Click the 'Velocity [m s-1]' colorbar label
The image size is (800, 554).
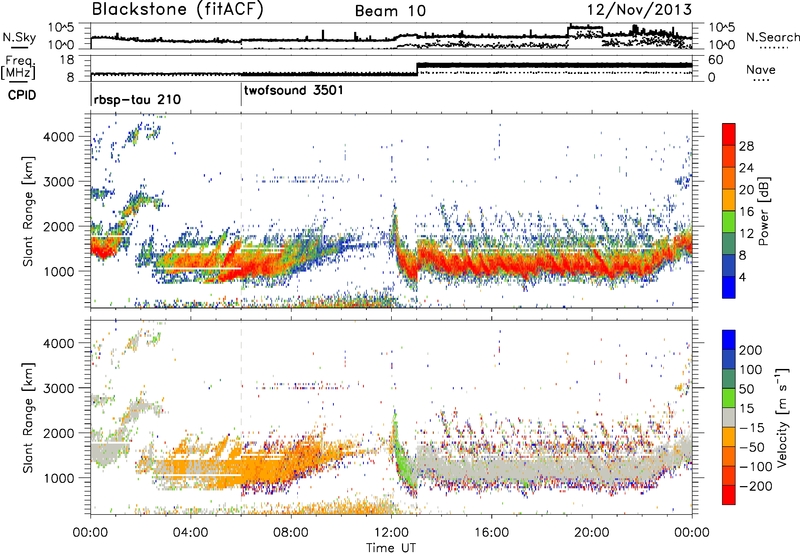(x=782, y=417)
